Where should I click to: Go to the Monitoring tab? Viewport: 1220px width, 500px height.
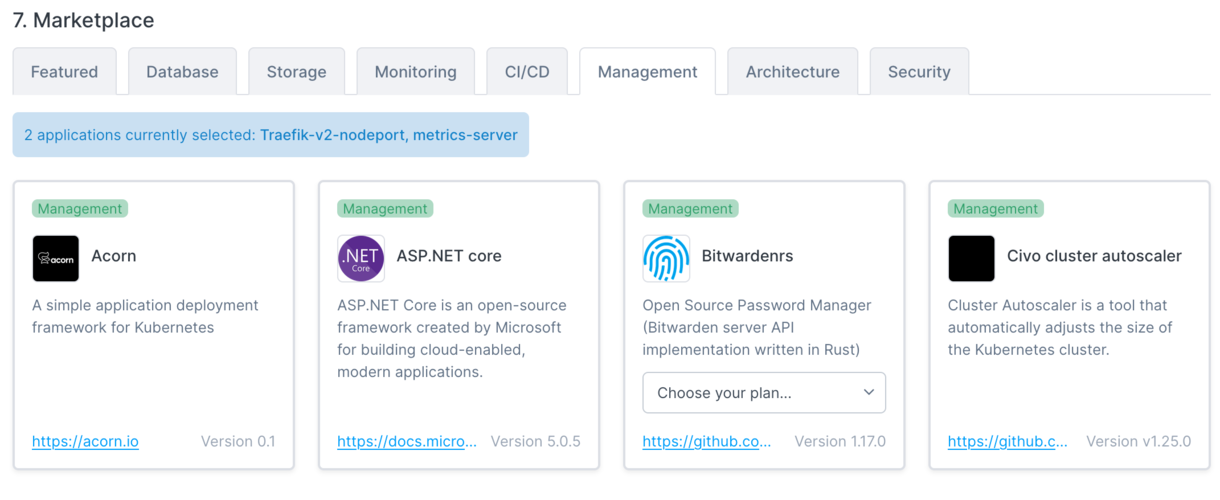click(415, 72)
